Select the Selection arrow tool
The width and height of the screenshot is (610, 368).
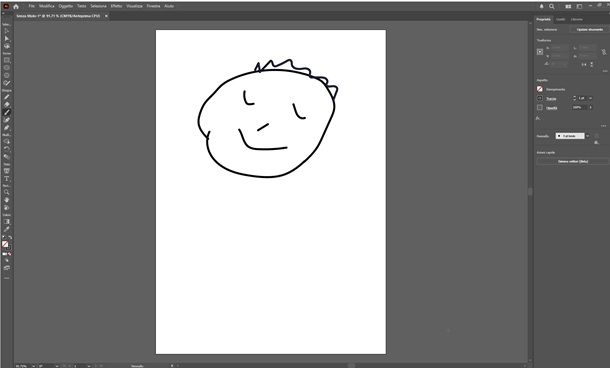(x=7, y=31)
